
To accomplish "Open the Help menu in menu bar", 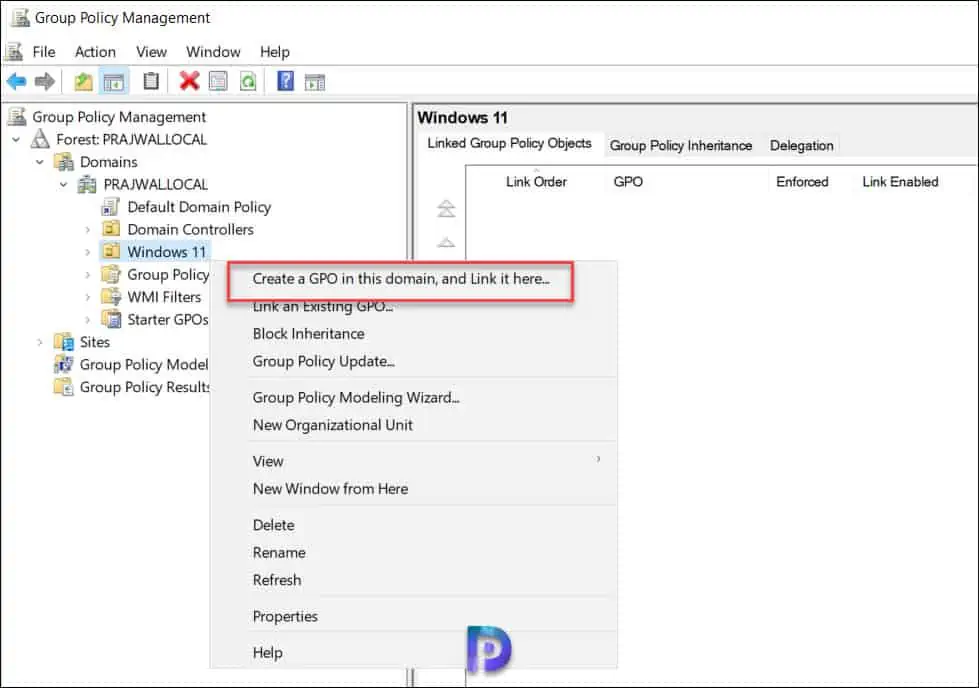I will (x=275, y=52).
